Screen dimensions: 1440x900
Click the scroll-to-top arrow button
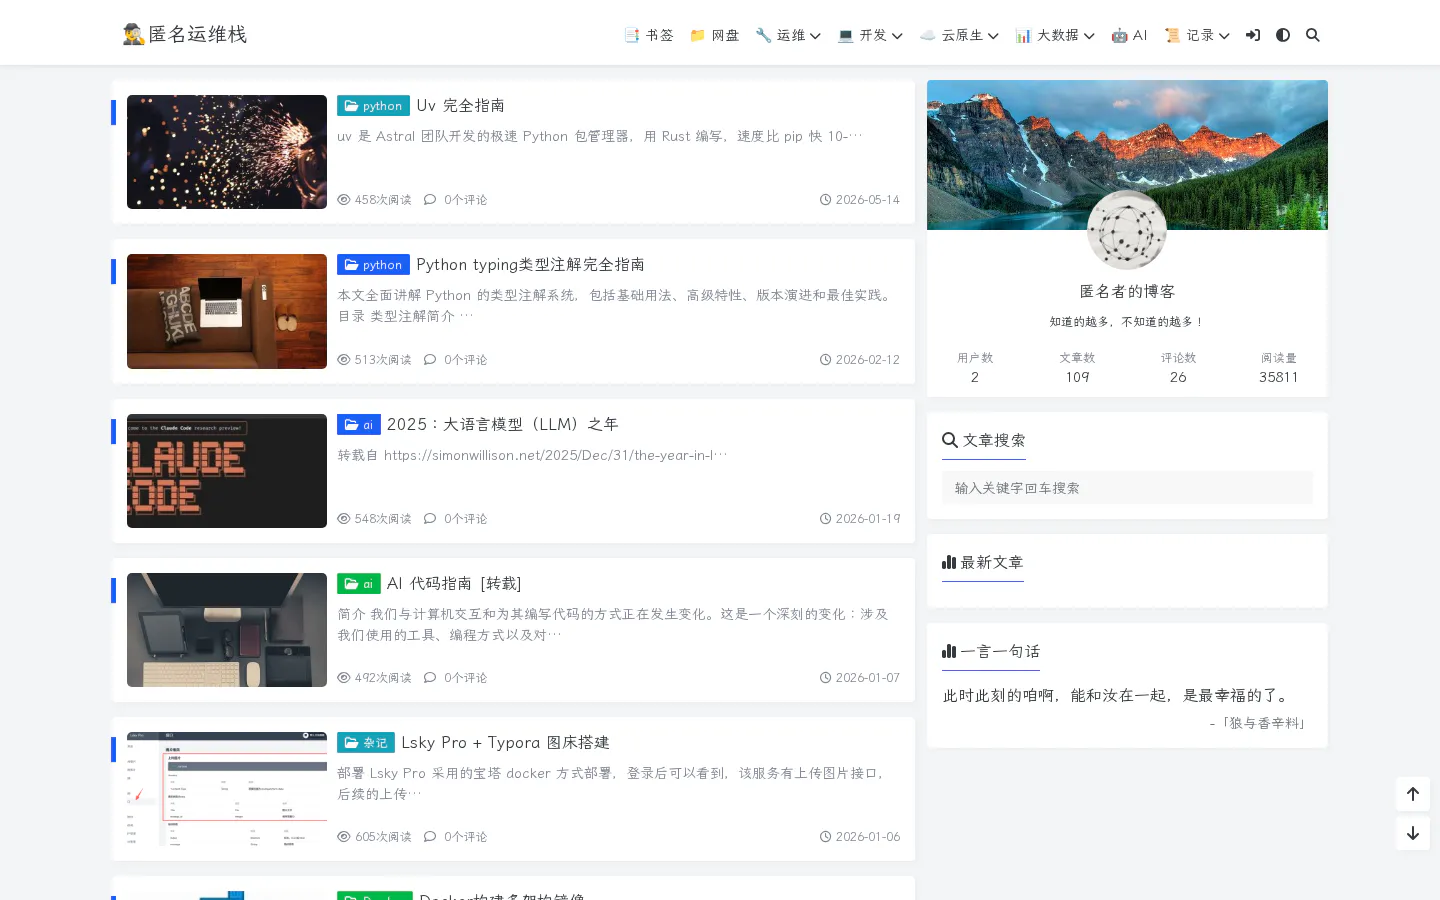1413,794
